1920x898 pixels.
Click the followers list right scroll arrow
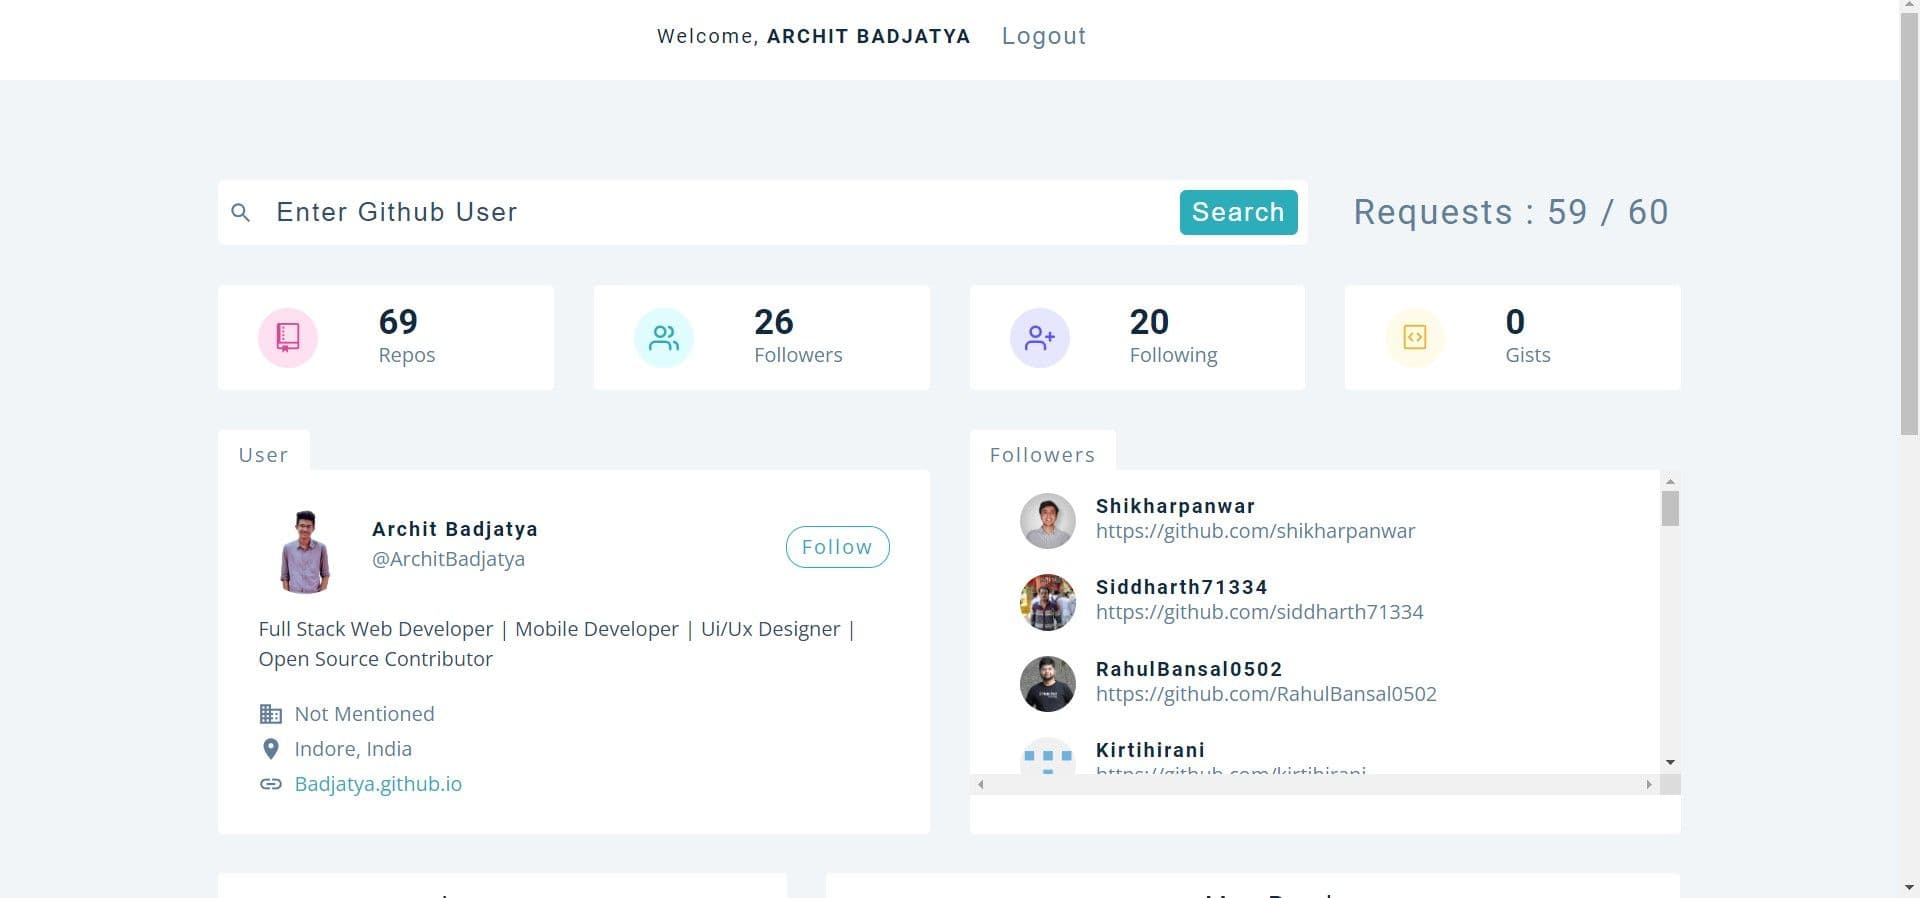click(1649, 785)
